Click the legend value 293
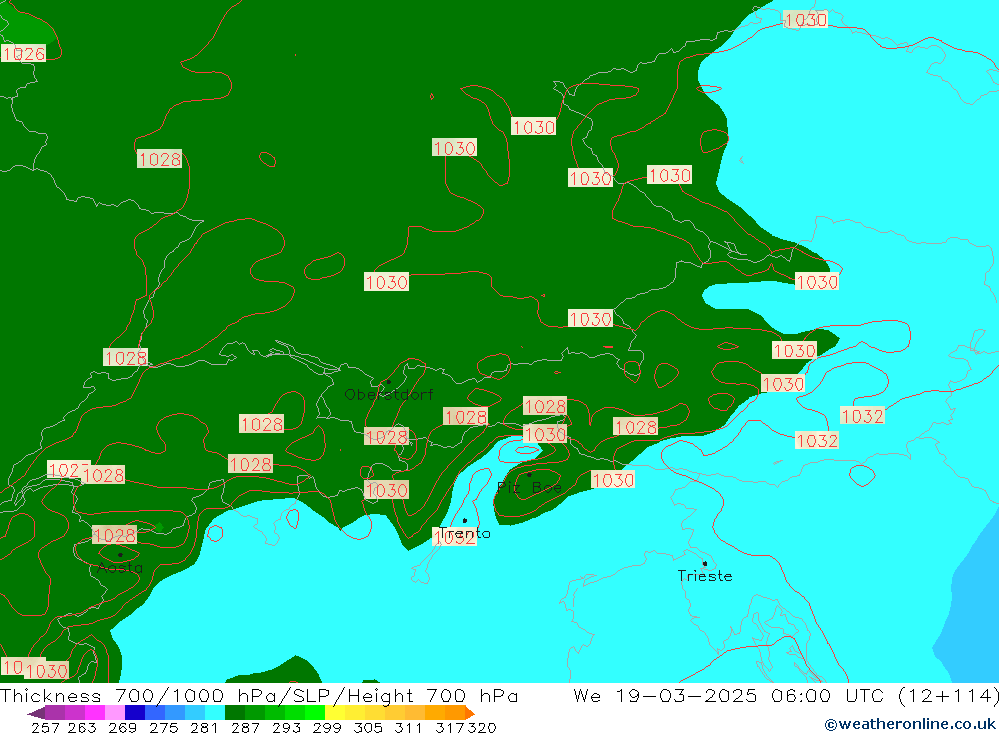The image size is (1000, 733). [286, 727]
